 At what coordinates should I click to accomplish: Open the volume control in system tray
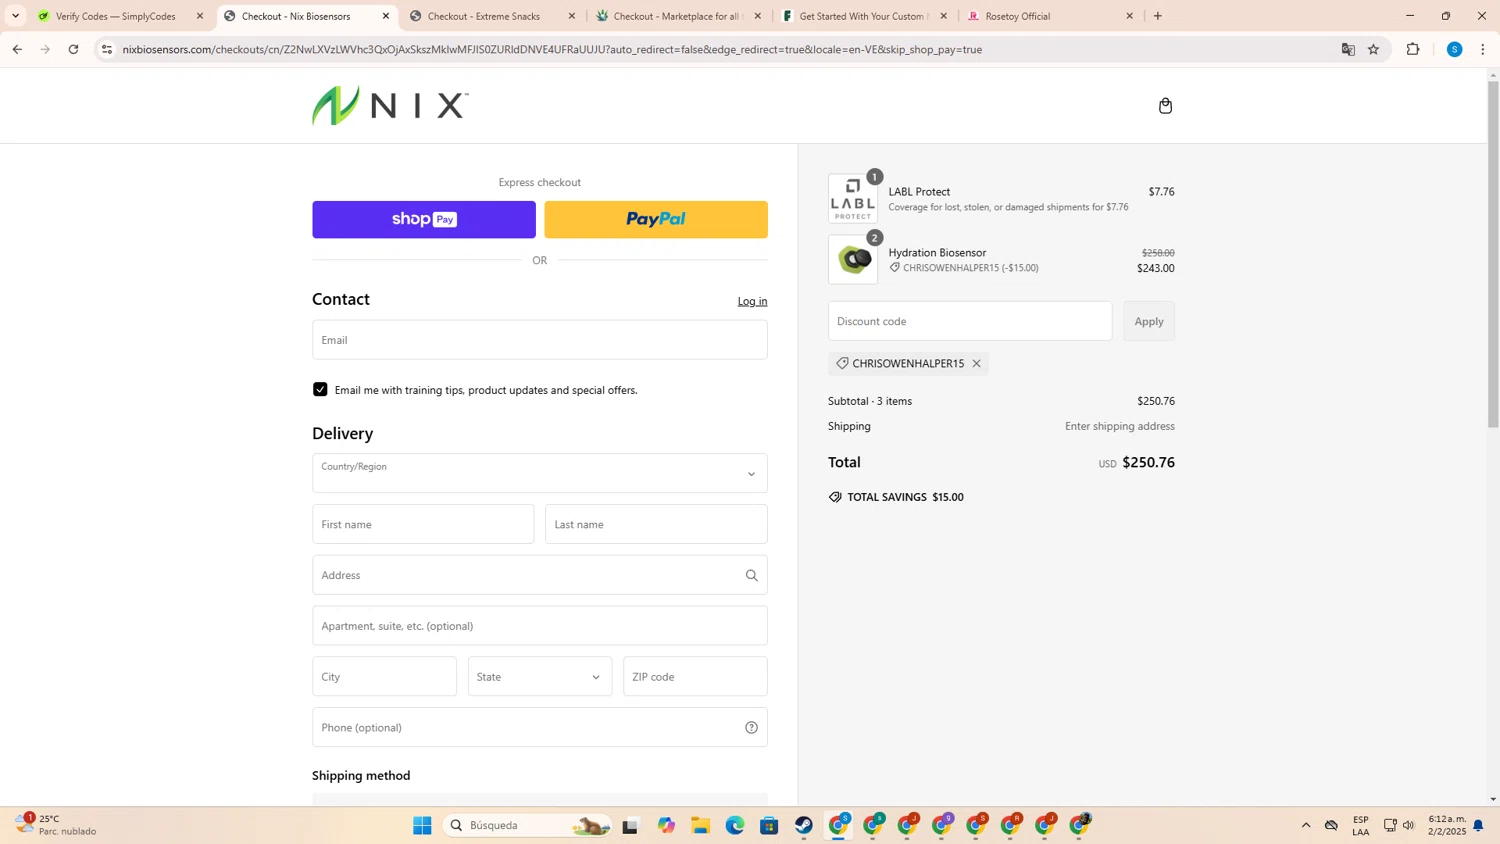(x=1409, y=825)
